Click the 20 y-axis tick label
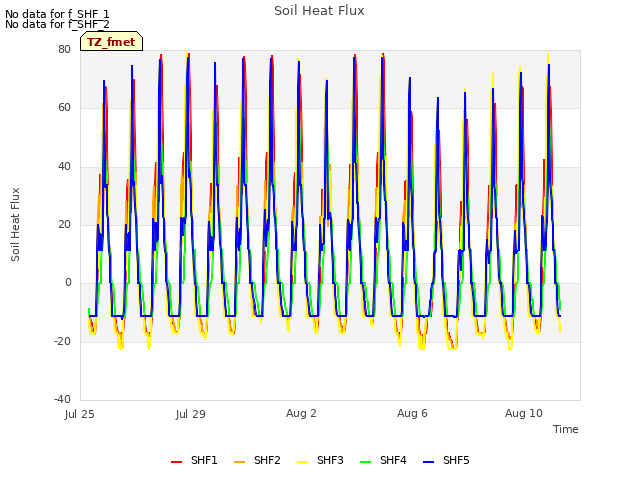 point(64,224)
